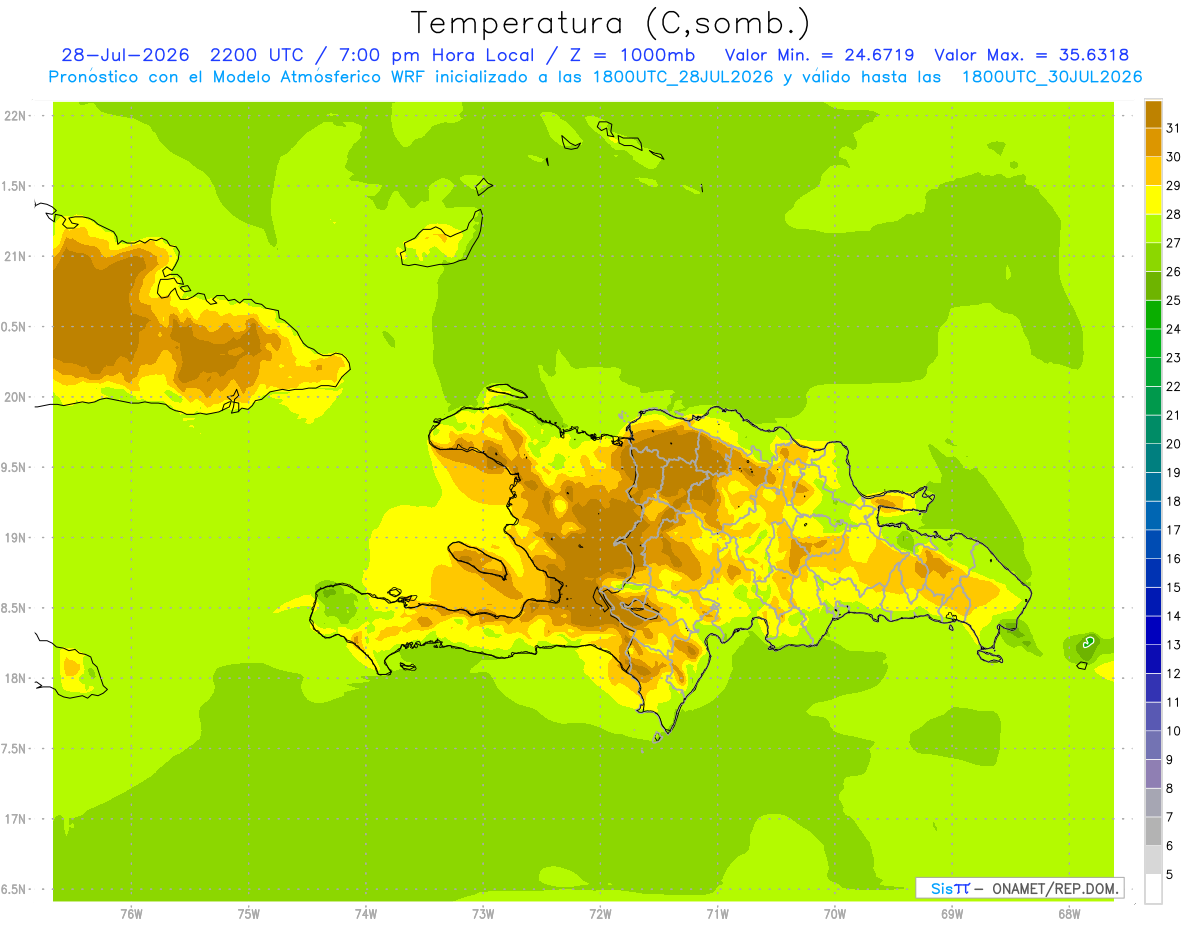Click the "8" colorbar label
This screenshot has width=1200, height=927.
point(1169,789)
